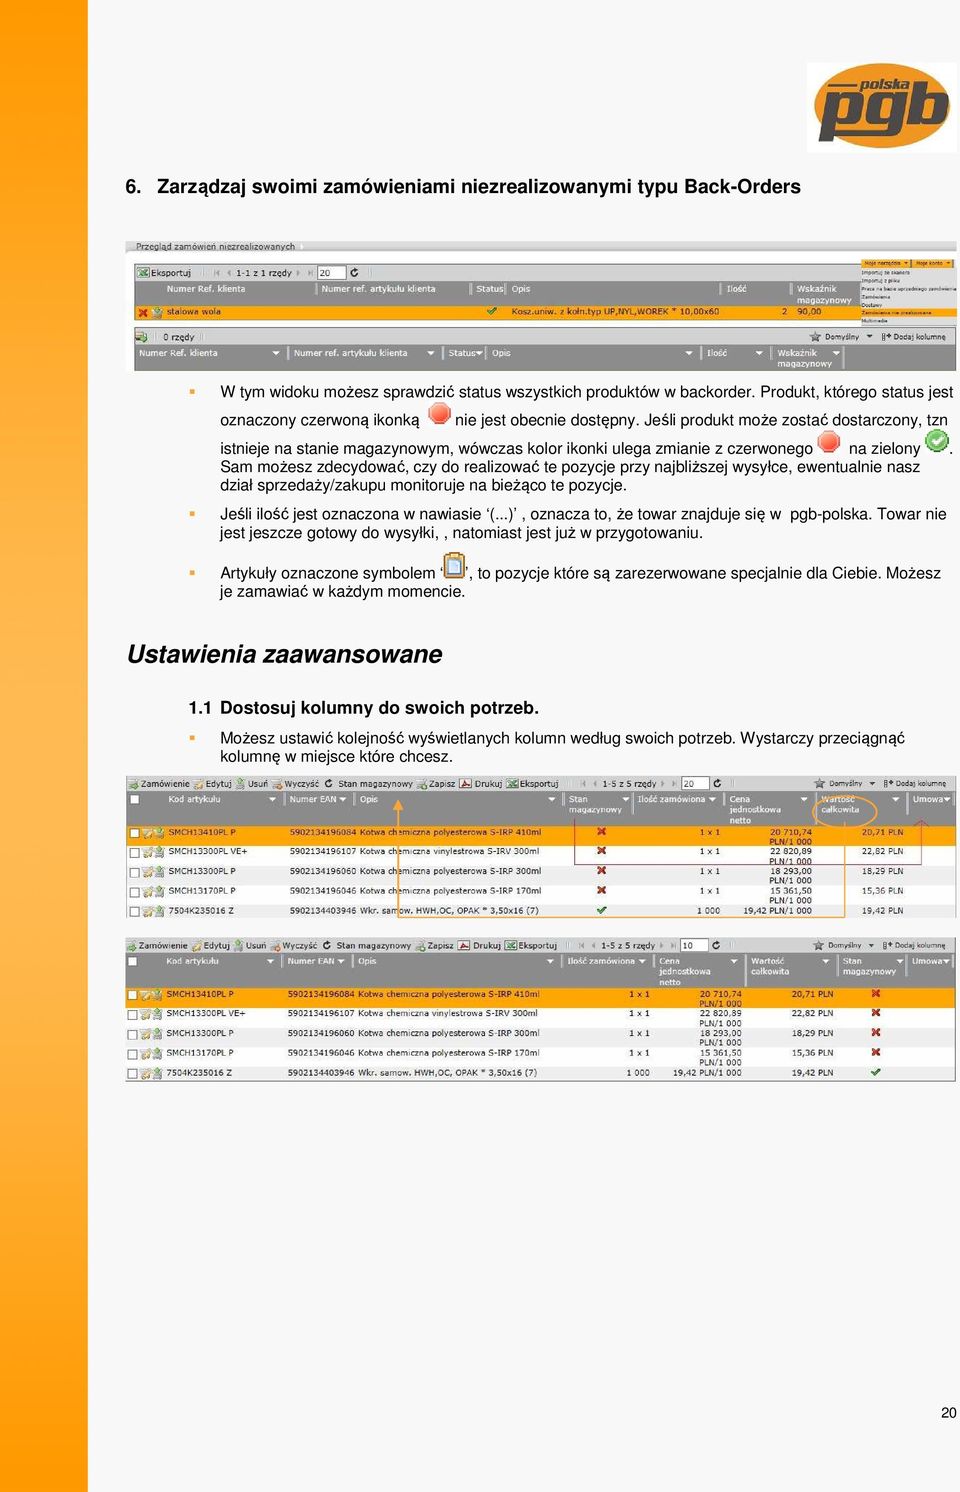960x1492 pixels.
Task: Click Drukuj PDF icon in the 20-rows grid toolbar
Action: (465, 784)
